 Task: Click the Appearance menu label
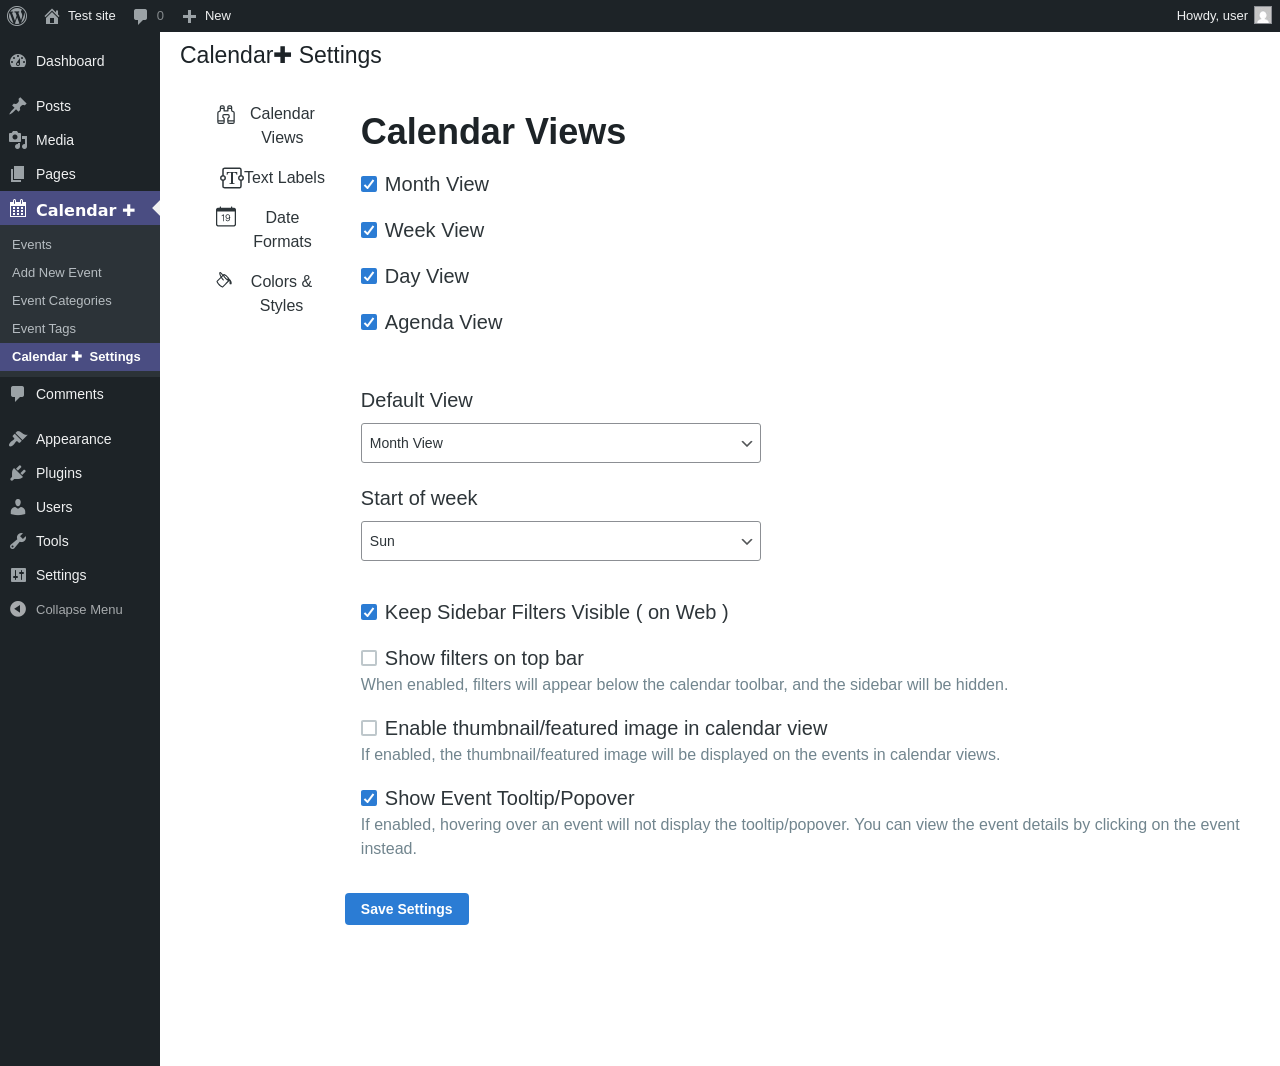[x=74, y=439]
